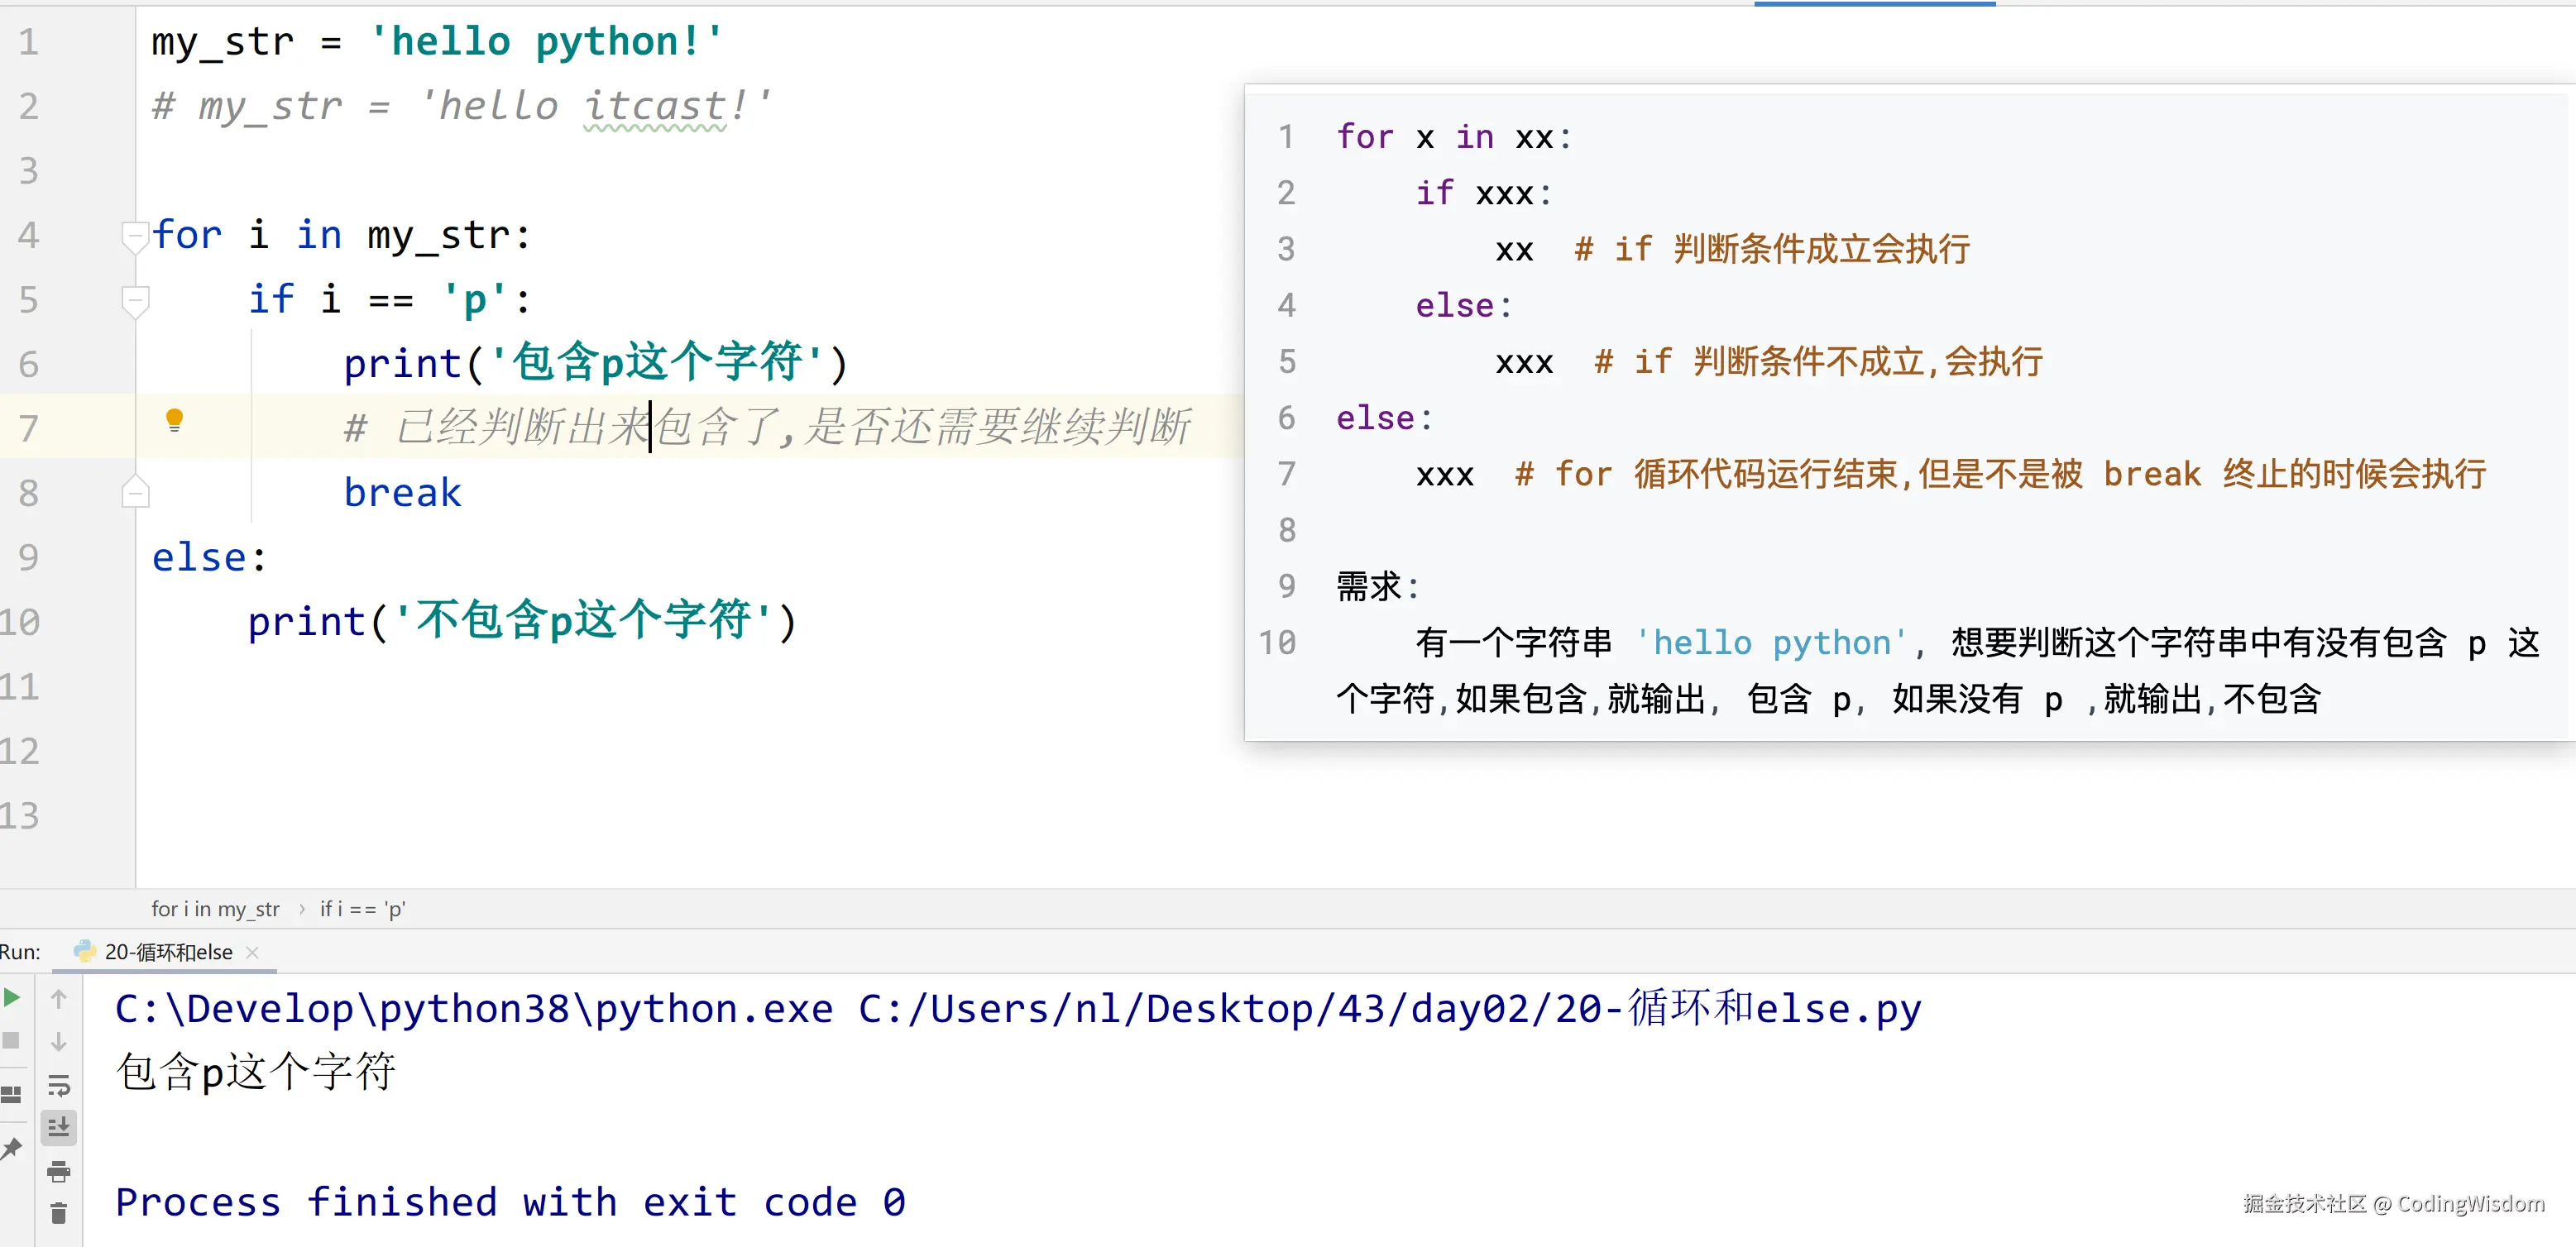Viewport: 2576px width, 1247px height.
Task: Click the green Rerun play icon
Action: pyautogui.click(x=12, y=997)
